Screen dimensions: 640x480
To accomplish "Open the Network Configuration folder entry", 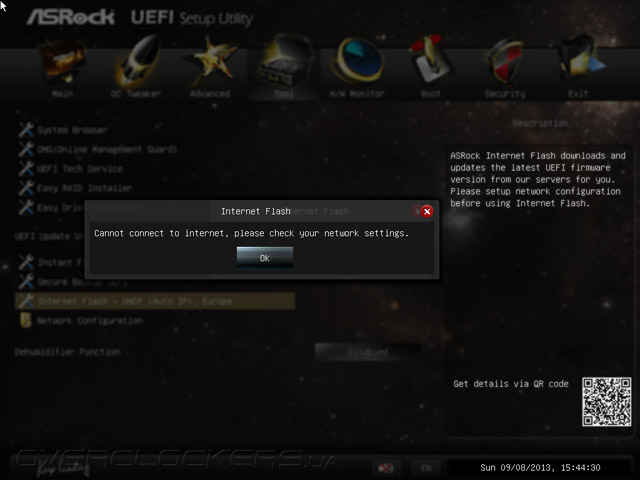I will coord(81,321).
